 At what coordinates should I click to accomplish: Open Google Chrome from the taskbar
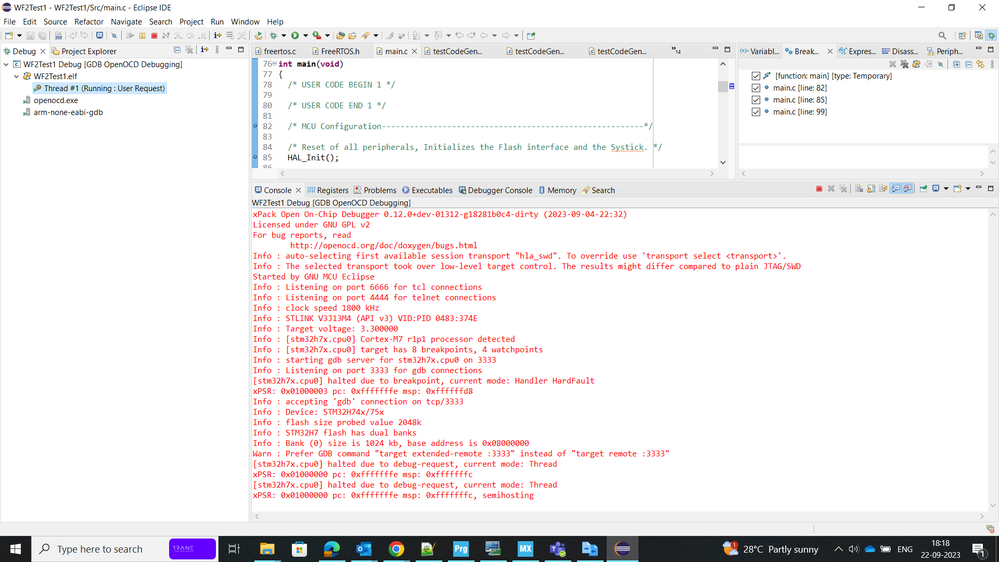click(396, 549)
